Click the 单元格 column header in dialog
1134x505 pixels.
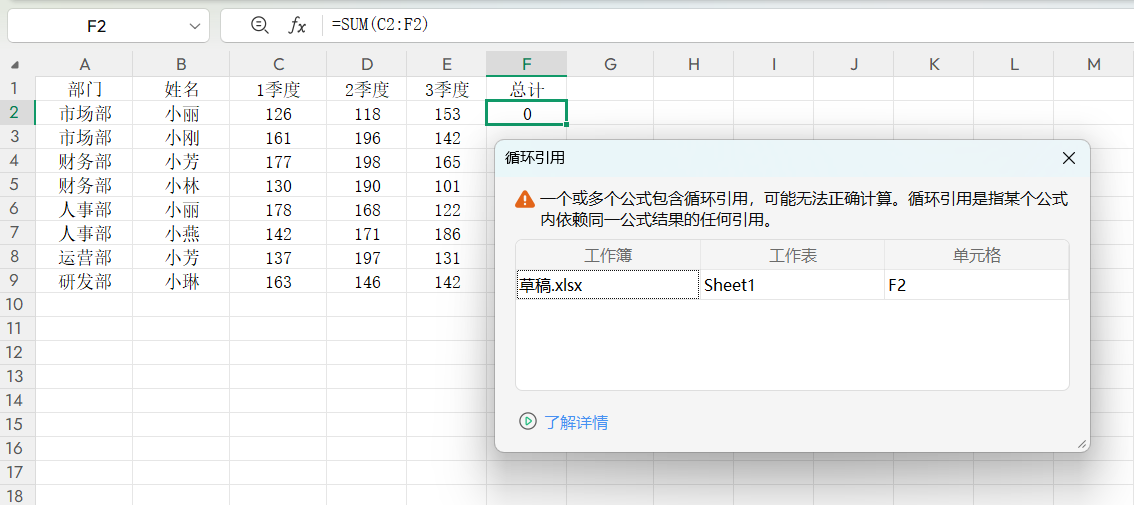click(x=976, y=255)
